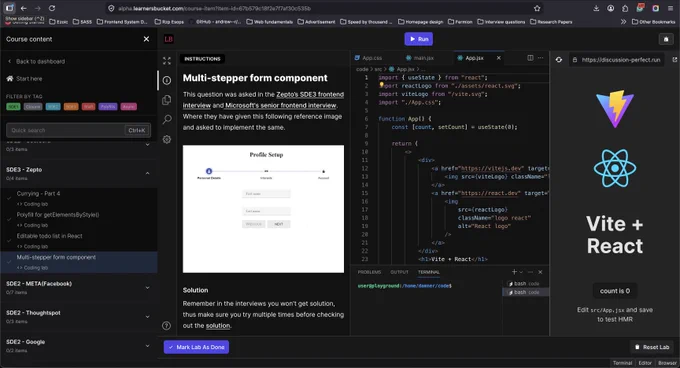Switch to the App.css editor tab

(368, 58)
